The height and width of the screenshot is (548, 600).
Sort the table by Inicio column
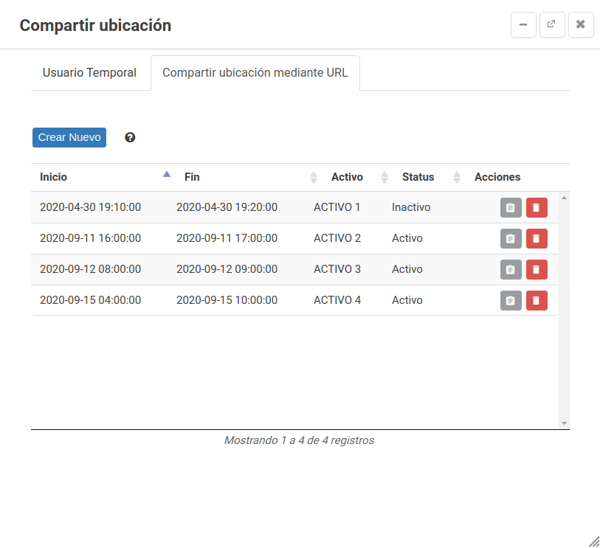[x=103, y=177]
